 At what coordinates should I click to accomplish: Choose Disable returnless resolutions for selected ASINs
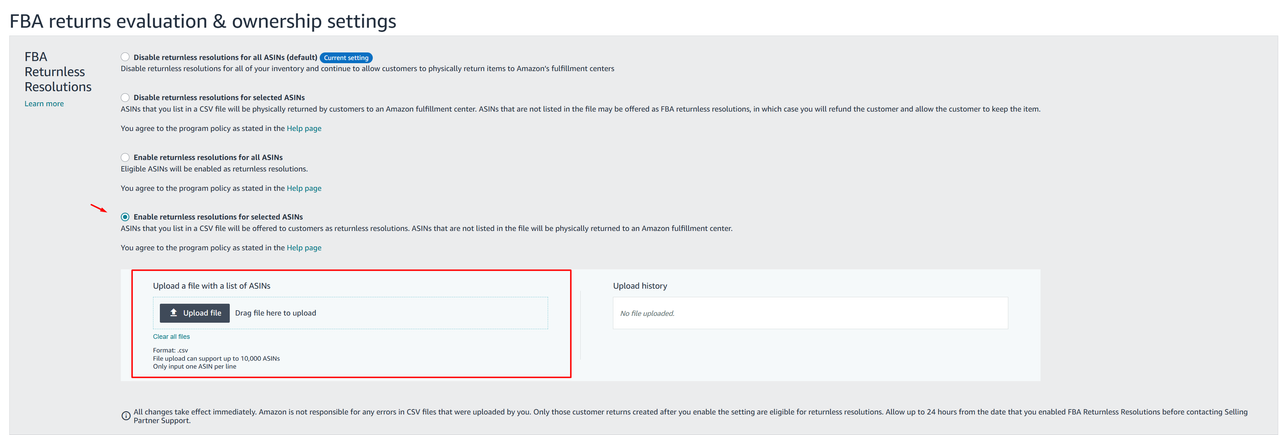pos(125,97)
